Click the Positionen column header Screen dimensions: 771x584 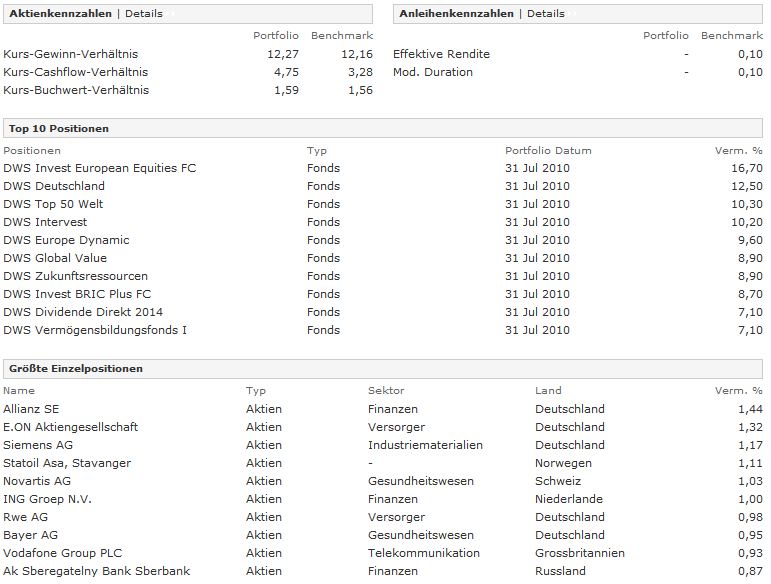point(32,151)
